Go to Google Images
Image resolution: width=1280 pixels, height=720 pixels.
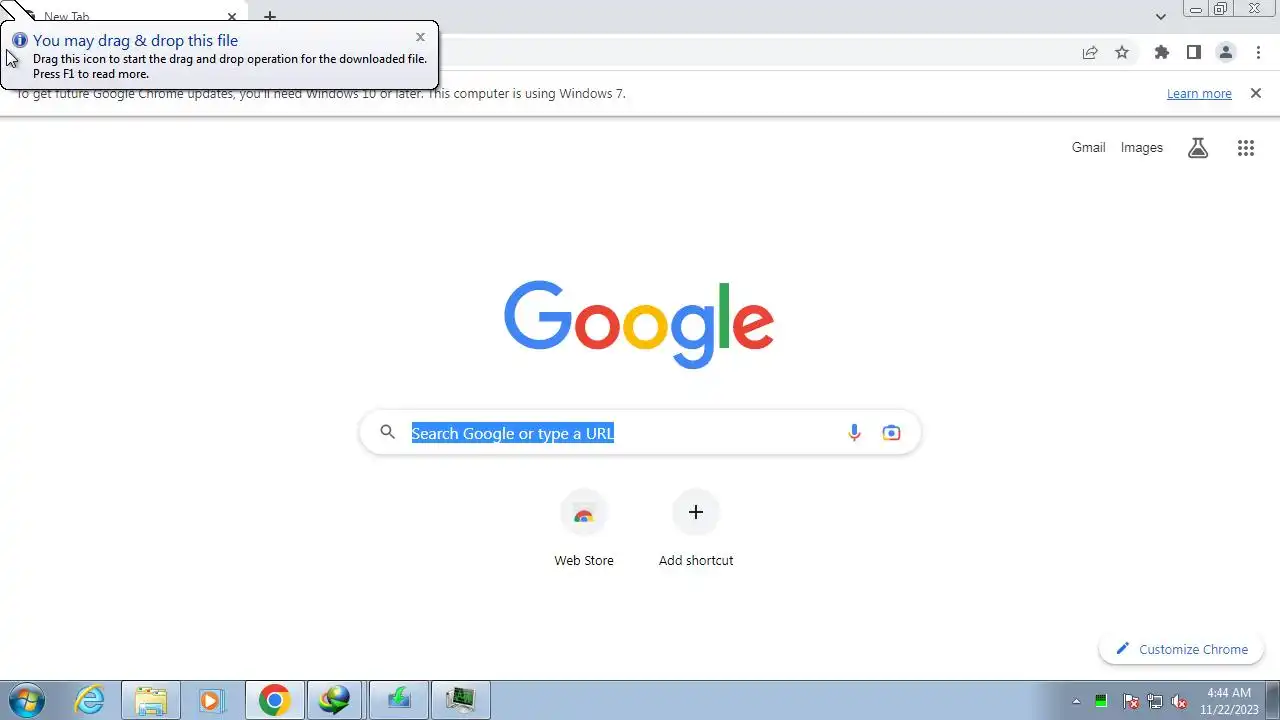[1141, 147]
